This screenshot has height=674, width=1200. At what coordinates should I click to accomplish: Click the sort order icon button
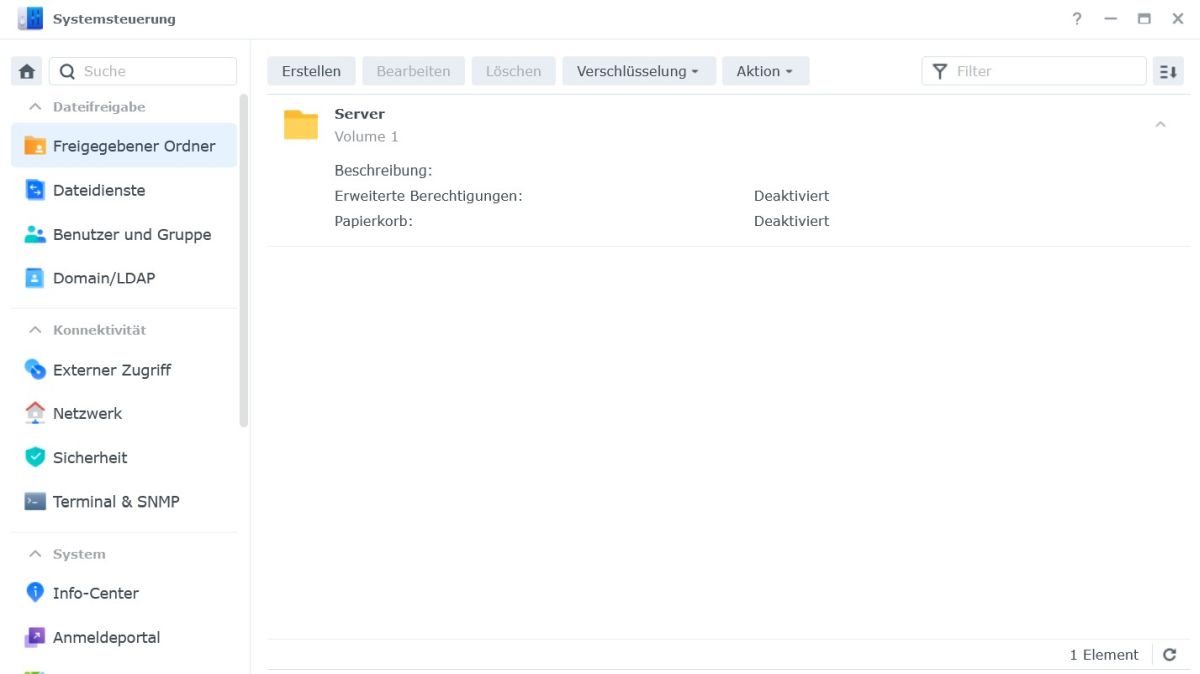pos(1168,71)
